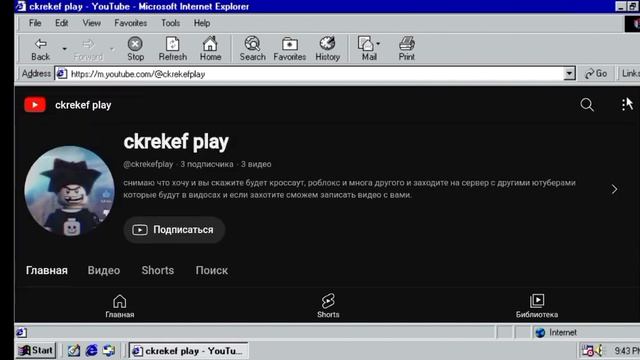
Task: Open the Favorites menu in menu bar
Action: click(x=130, y=23)
